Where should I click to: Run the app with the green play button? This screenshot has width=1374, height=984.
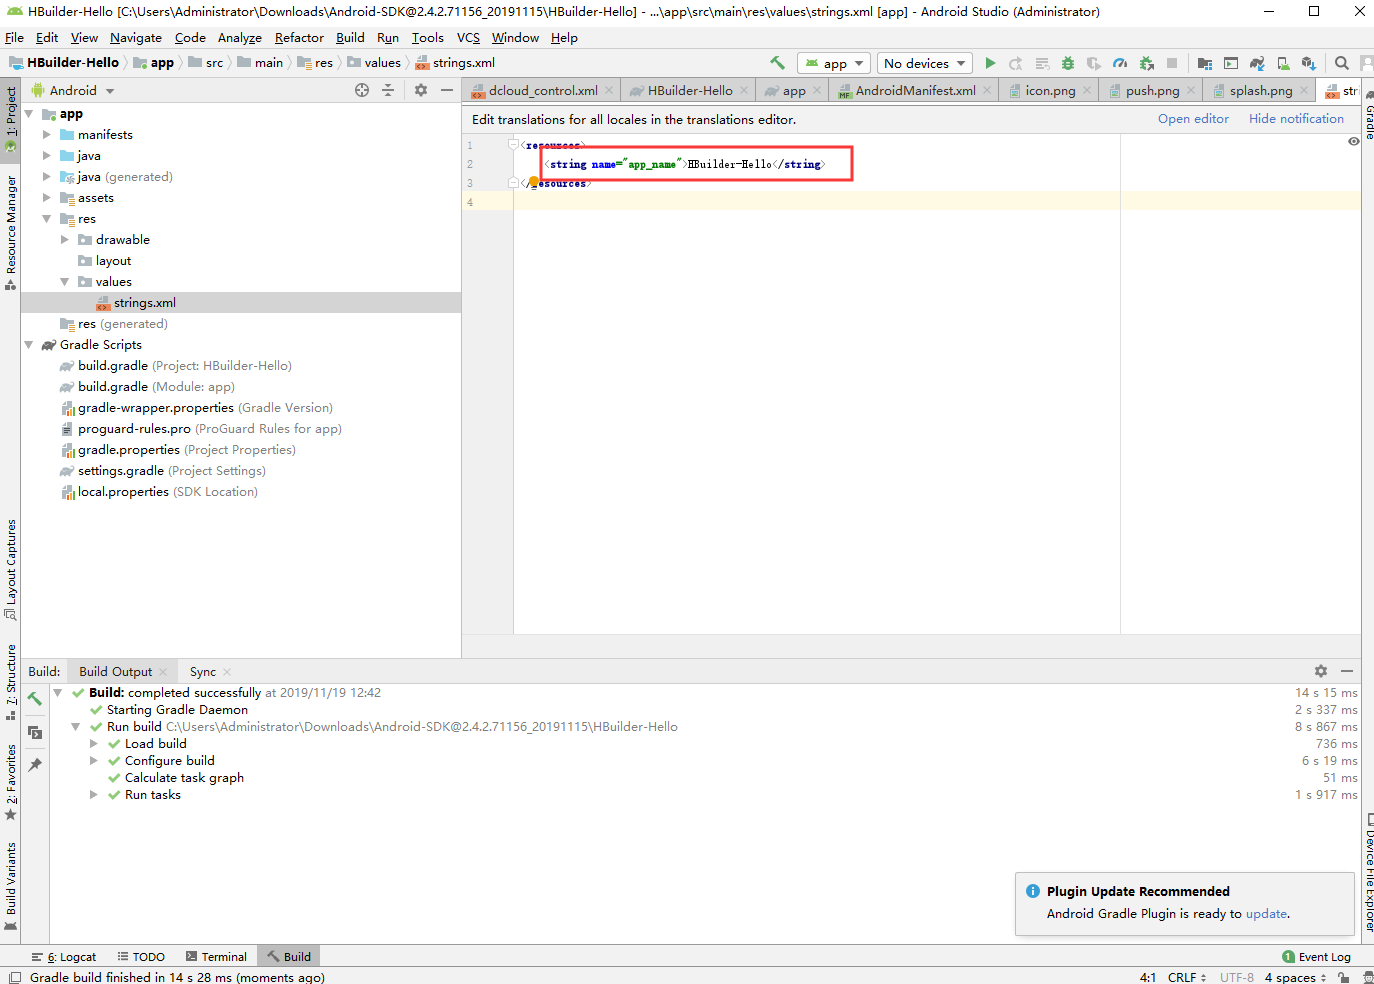click(x=990, y=63)
